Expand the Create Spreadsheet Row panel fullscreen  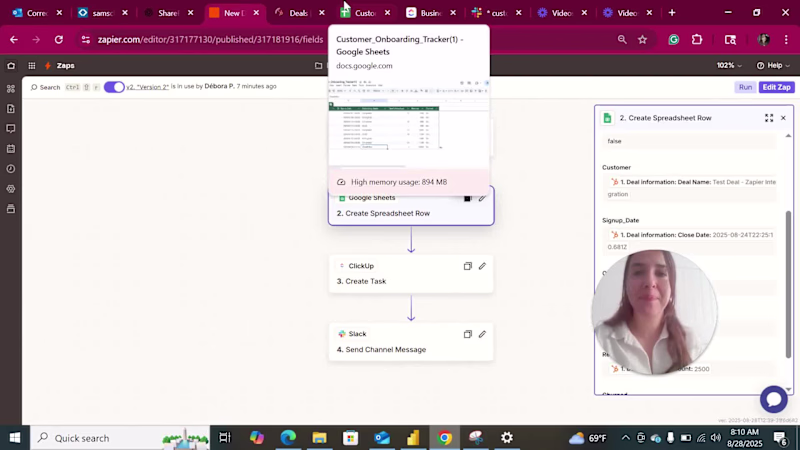769,118
